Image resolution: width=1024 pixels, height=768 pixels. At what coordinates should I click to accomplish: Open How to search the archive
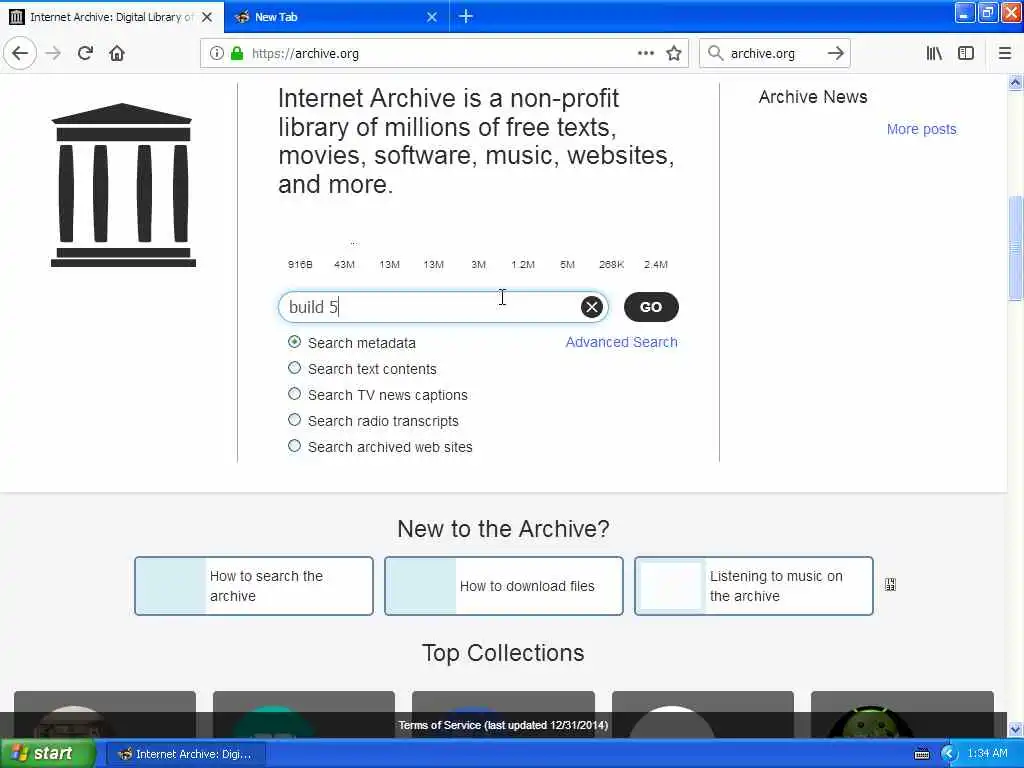click(x=254, y=586)
